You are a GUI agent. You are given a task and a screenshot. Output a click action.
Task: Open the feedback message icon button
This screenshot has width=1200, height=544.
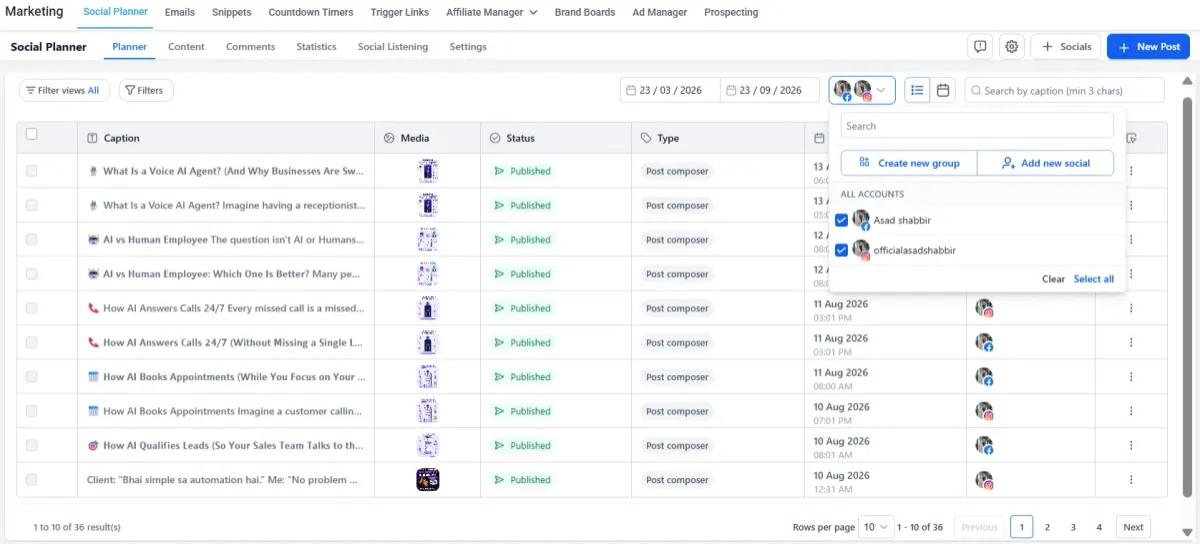(980, 46)
